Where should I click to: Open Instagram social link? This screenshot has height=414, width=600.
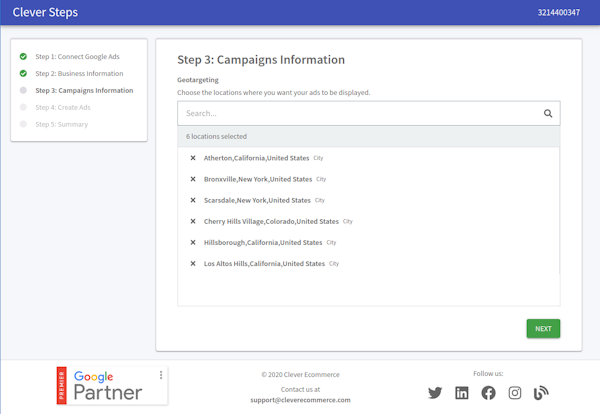tap(515, 393)
